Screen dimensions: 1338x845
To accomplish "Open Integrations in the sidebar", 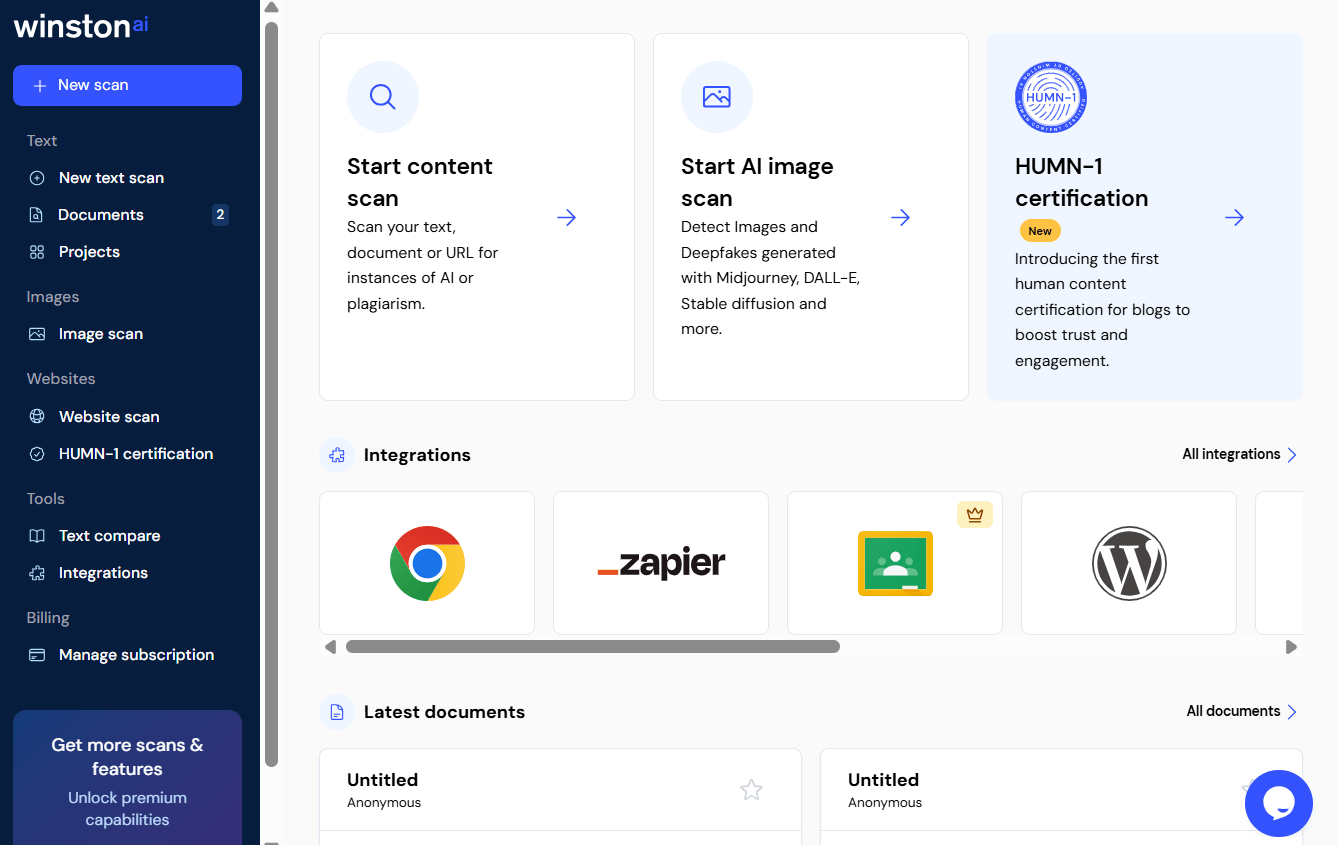I will (x=103, y=573).
